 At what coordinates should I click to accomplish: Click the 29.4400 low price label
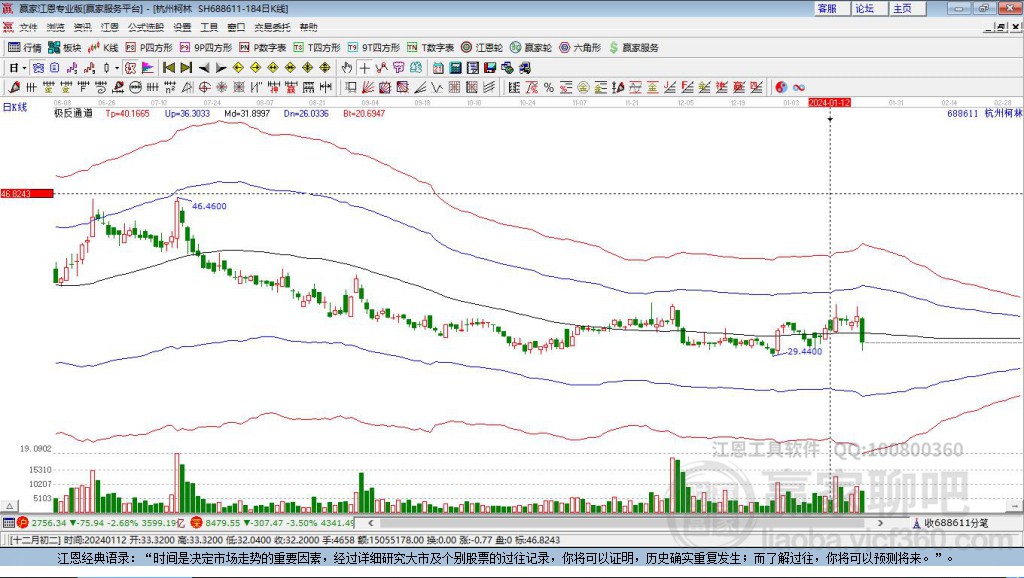(805, 351)
